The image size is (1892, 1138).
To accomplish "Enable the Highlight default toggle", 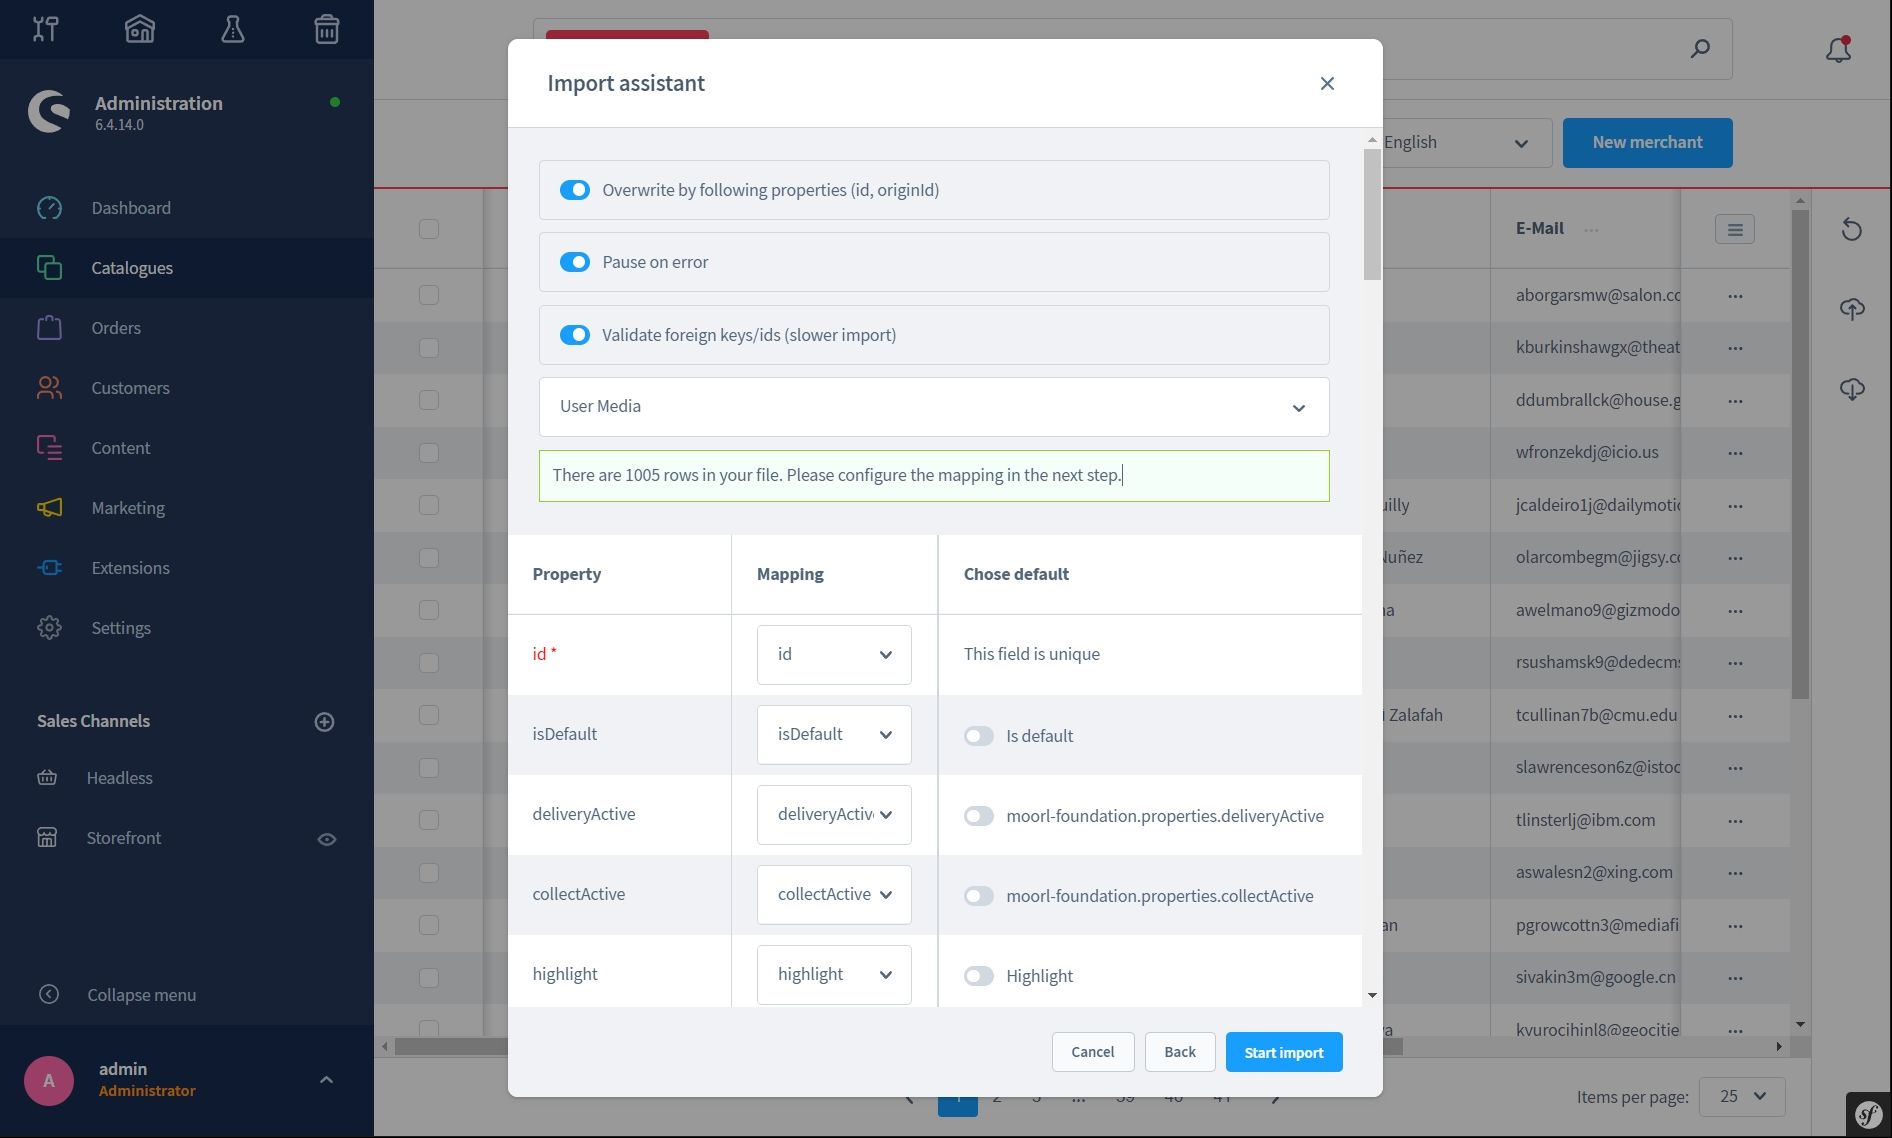I will pyautogui.click(x=978, y=976).
